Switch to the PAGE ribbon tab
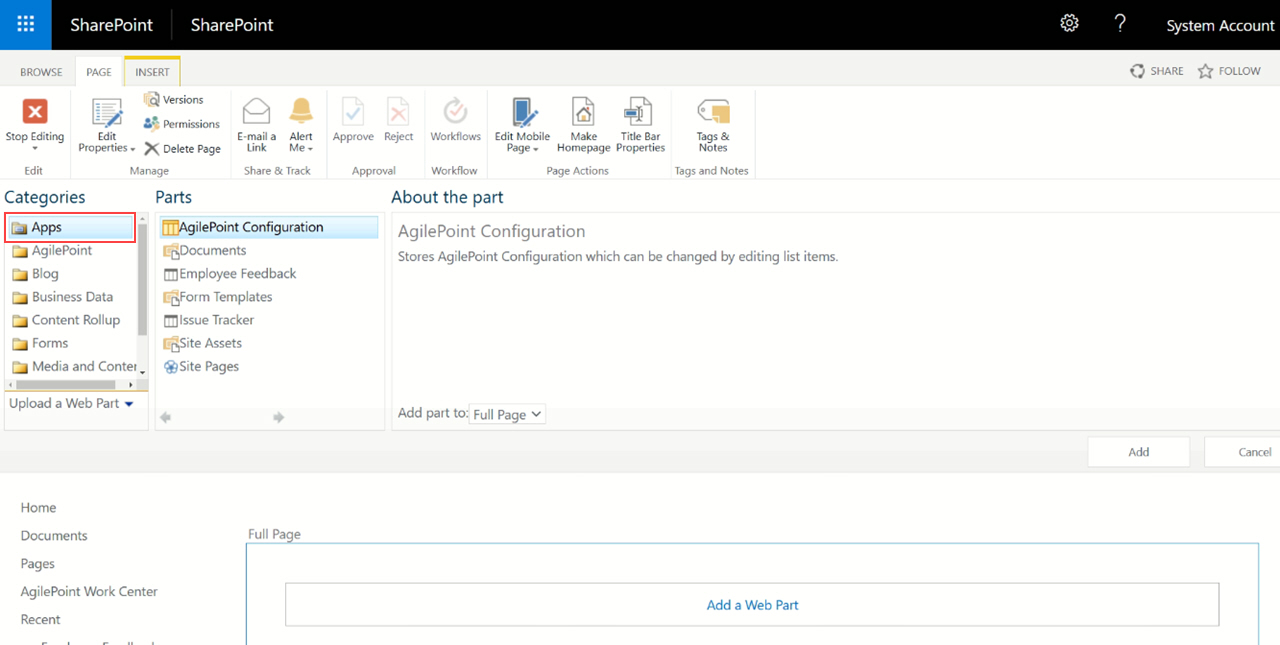 click(x=99, y=72)
